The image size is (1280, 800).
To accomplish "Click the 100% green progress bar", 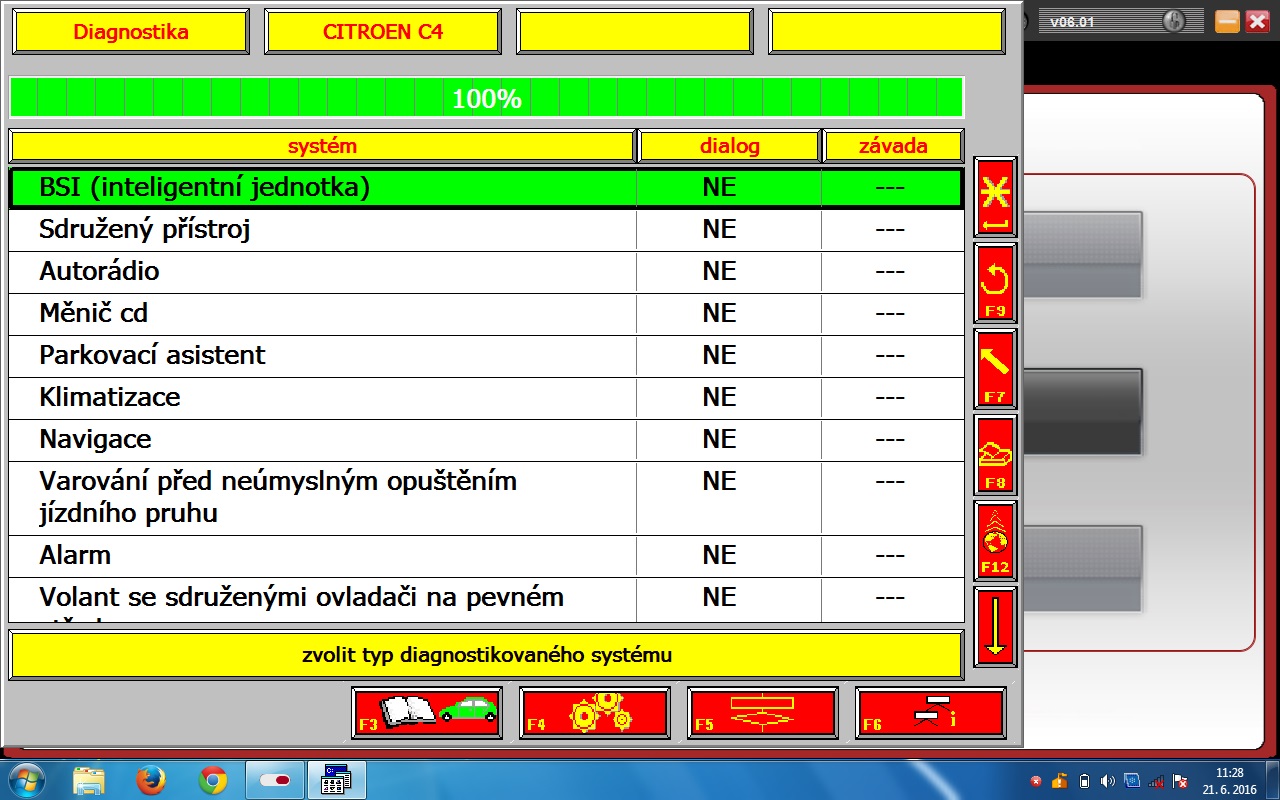I will [486, 98].
